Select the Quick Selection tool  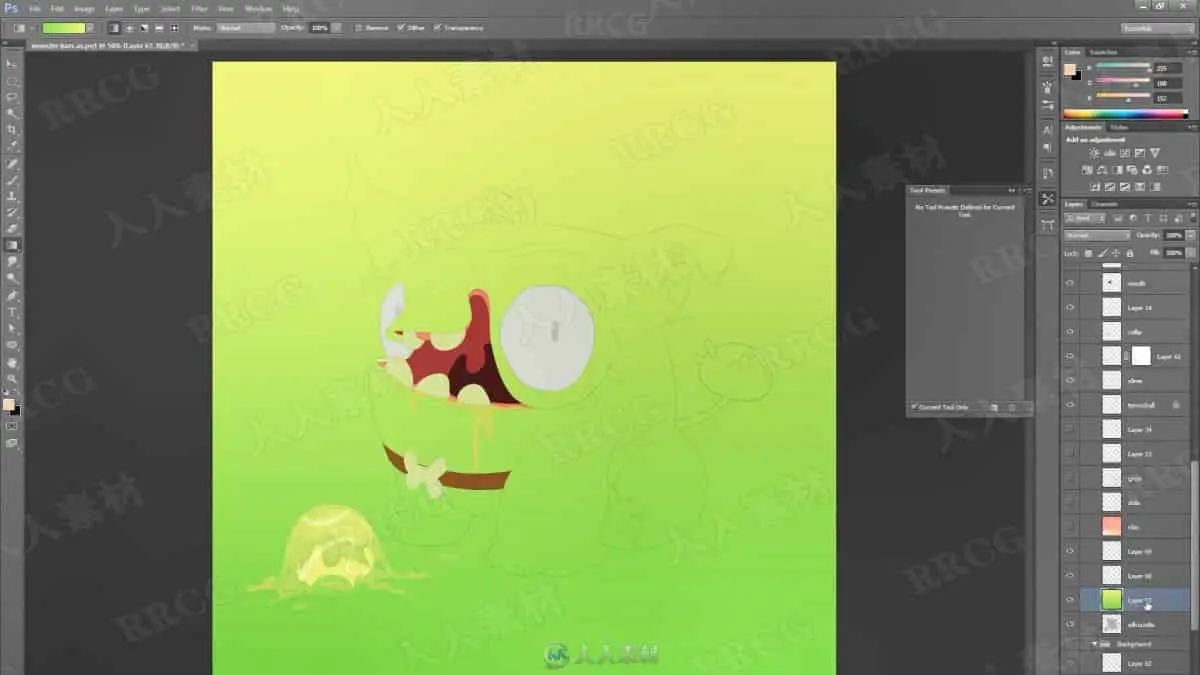pos(12,114)
